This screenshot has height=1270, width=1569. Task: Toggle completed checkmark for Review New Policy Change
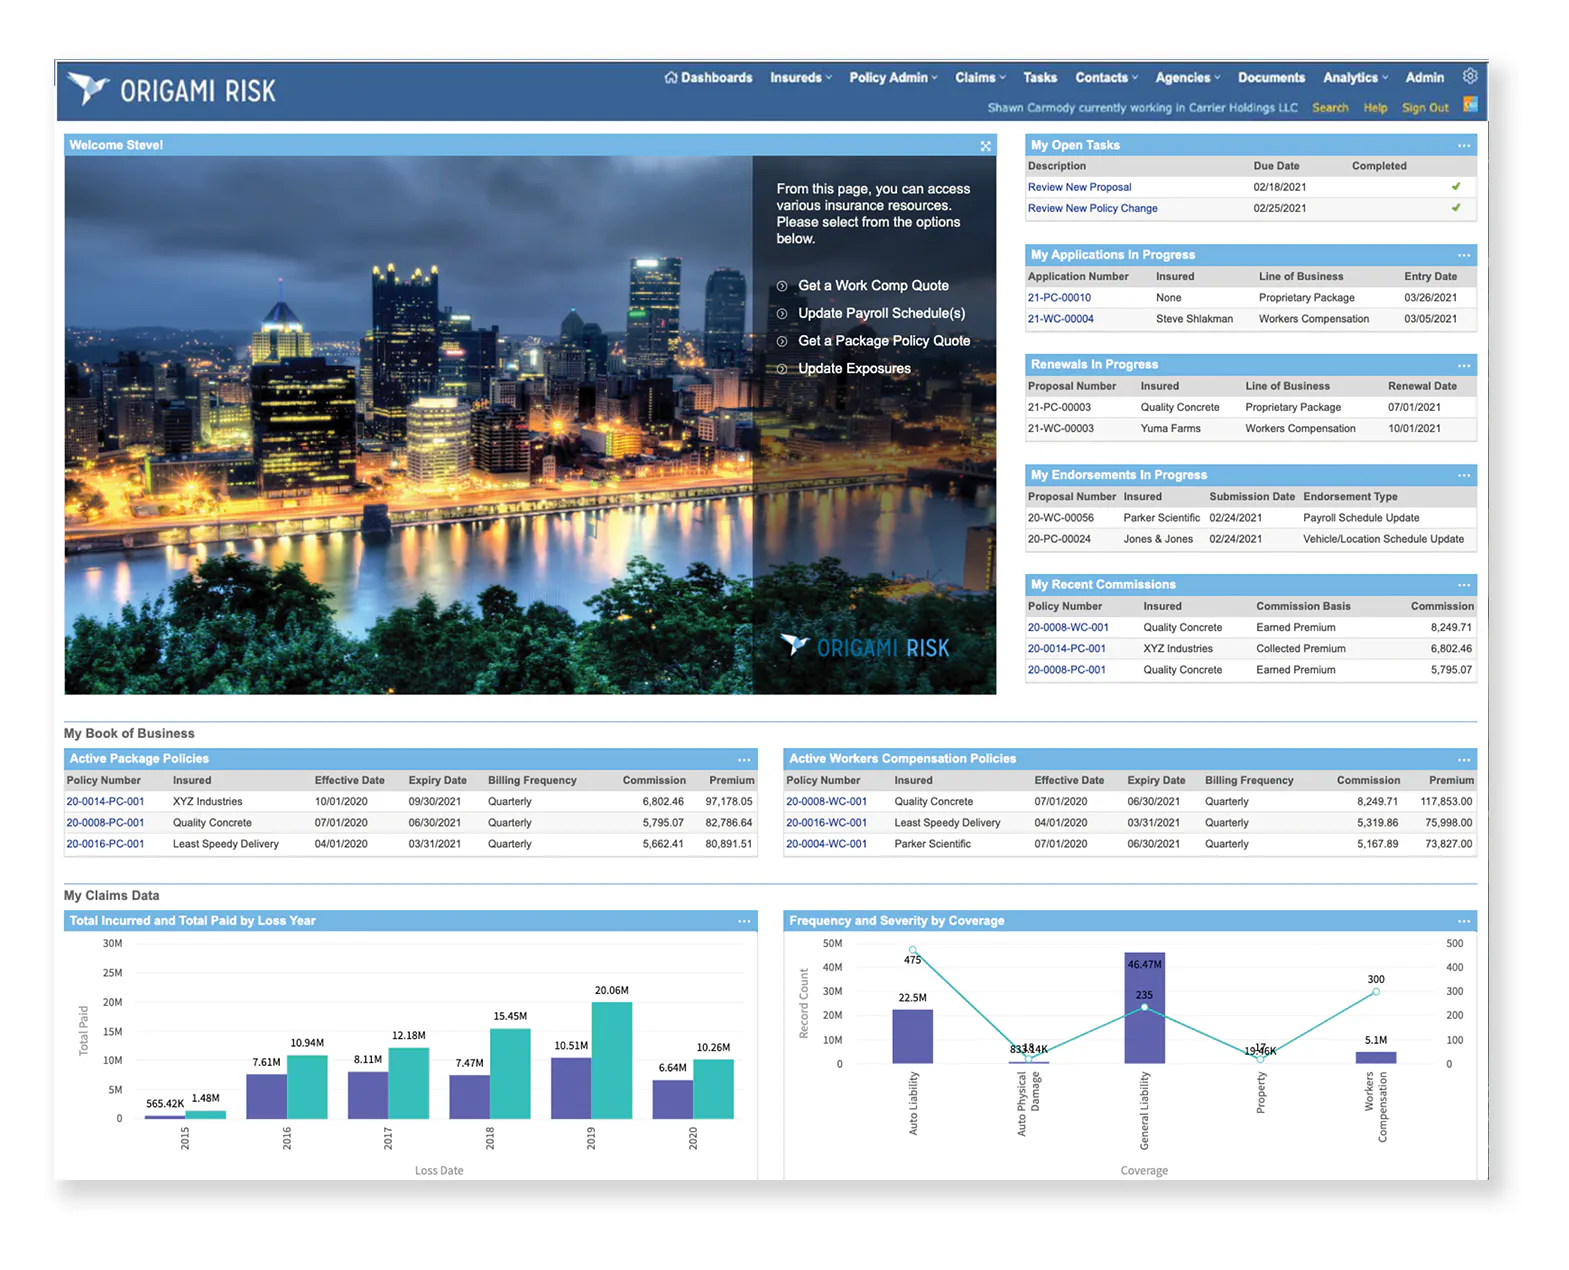[x=1455, y=208]
